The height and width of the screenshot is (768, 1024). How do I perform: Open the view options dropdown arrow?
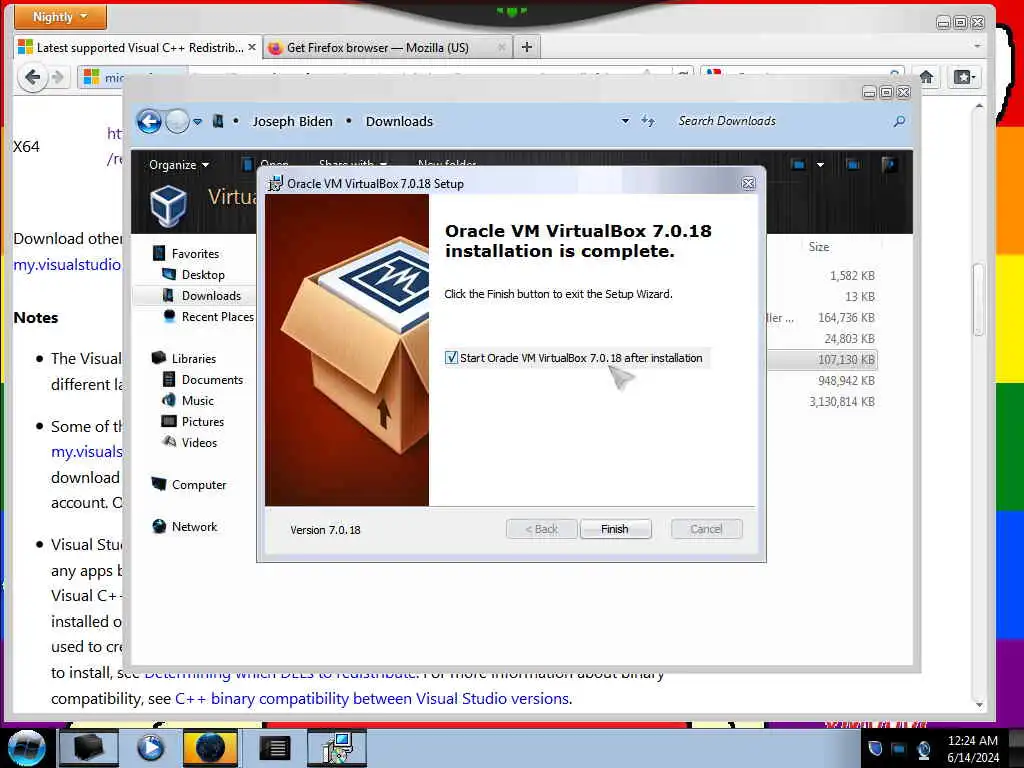[820, 165]
